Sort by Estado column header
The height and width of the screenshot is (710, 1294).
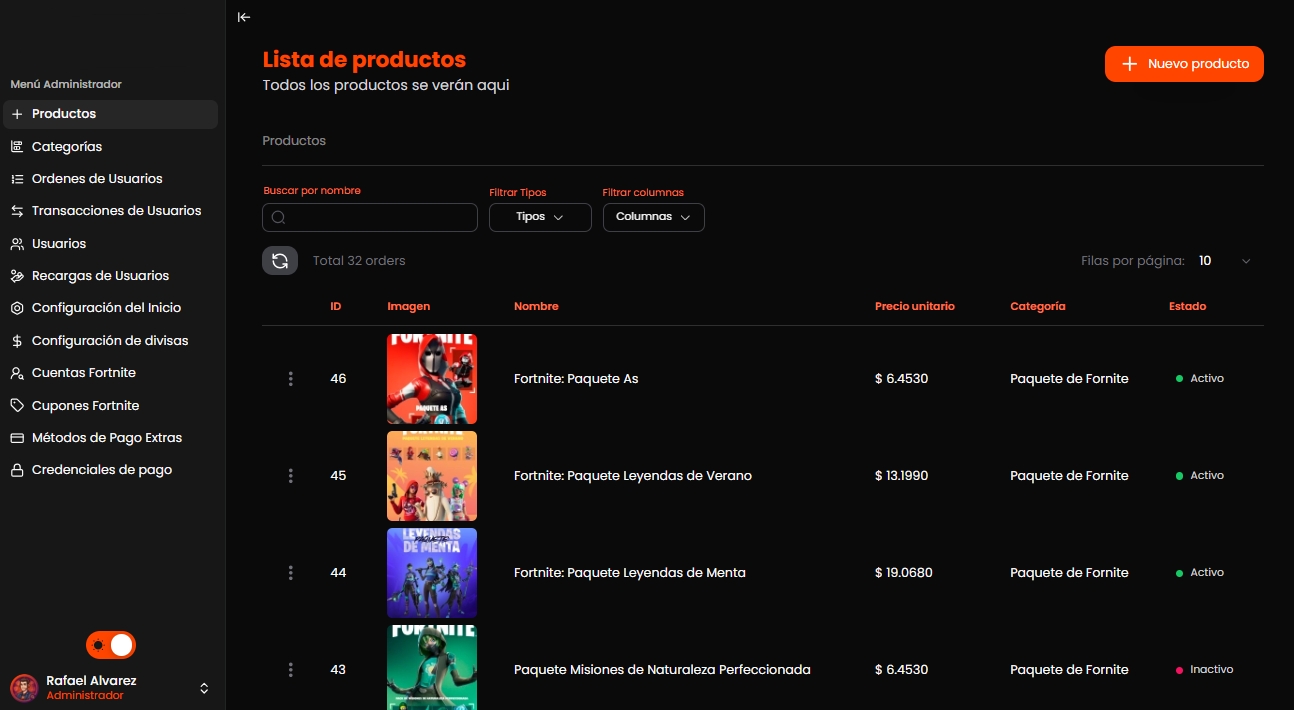[x=1187, y=306]
